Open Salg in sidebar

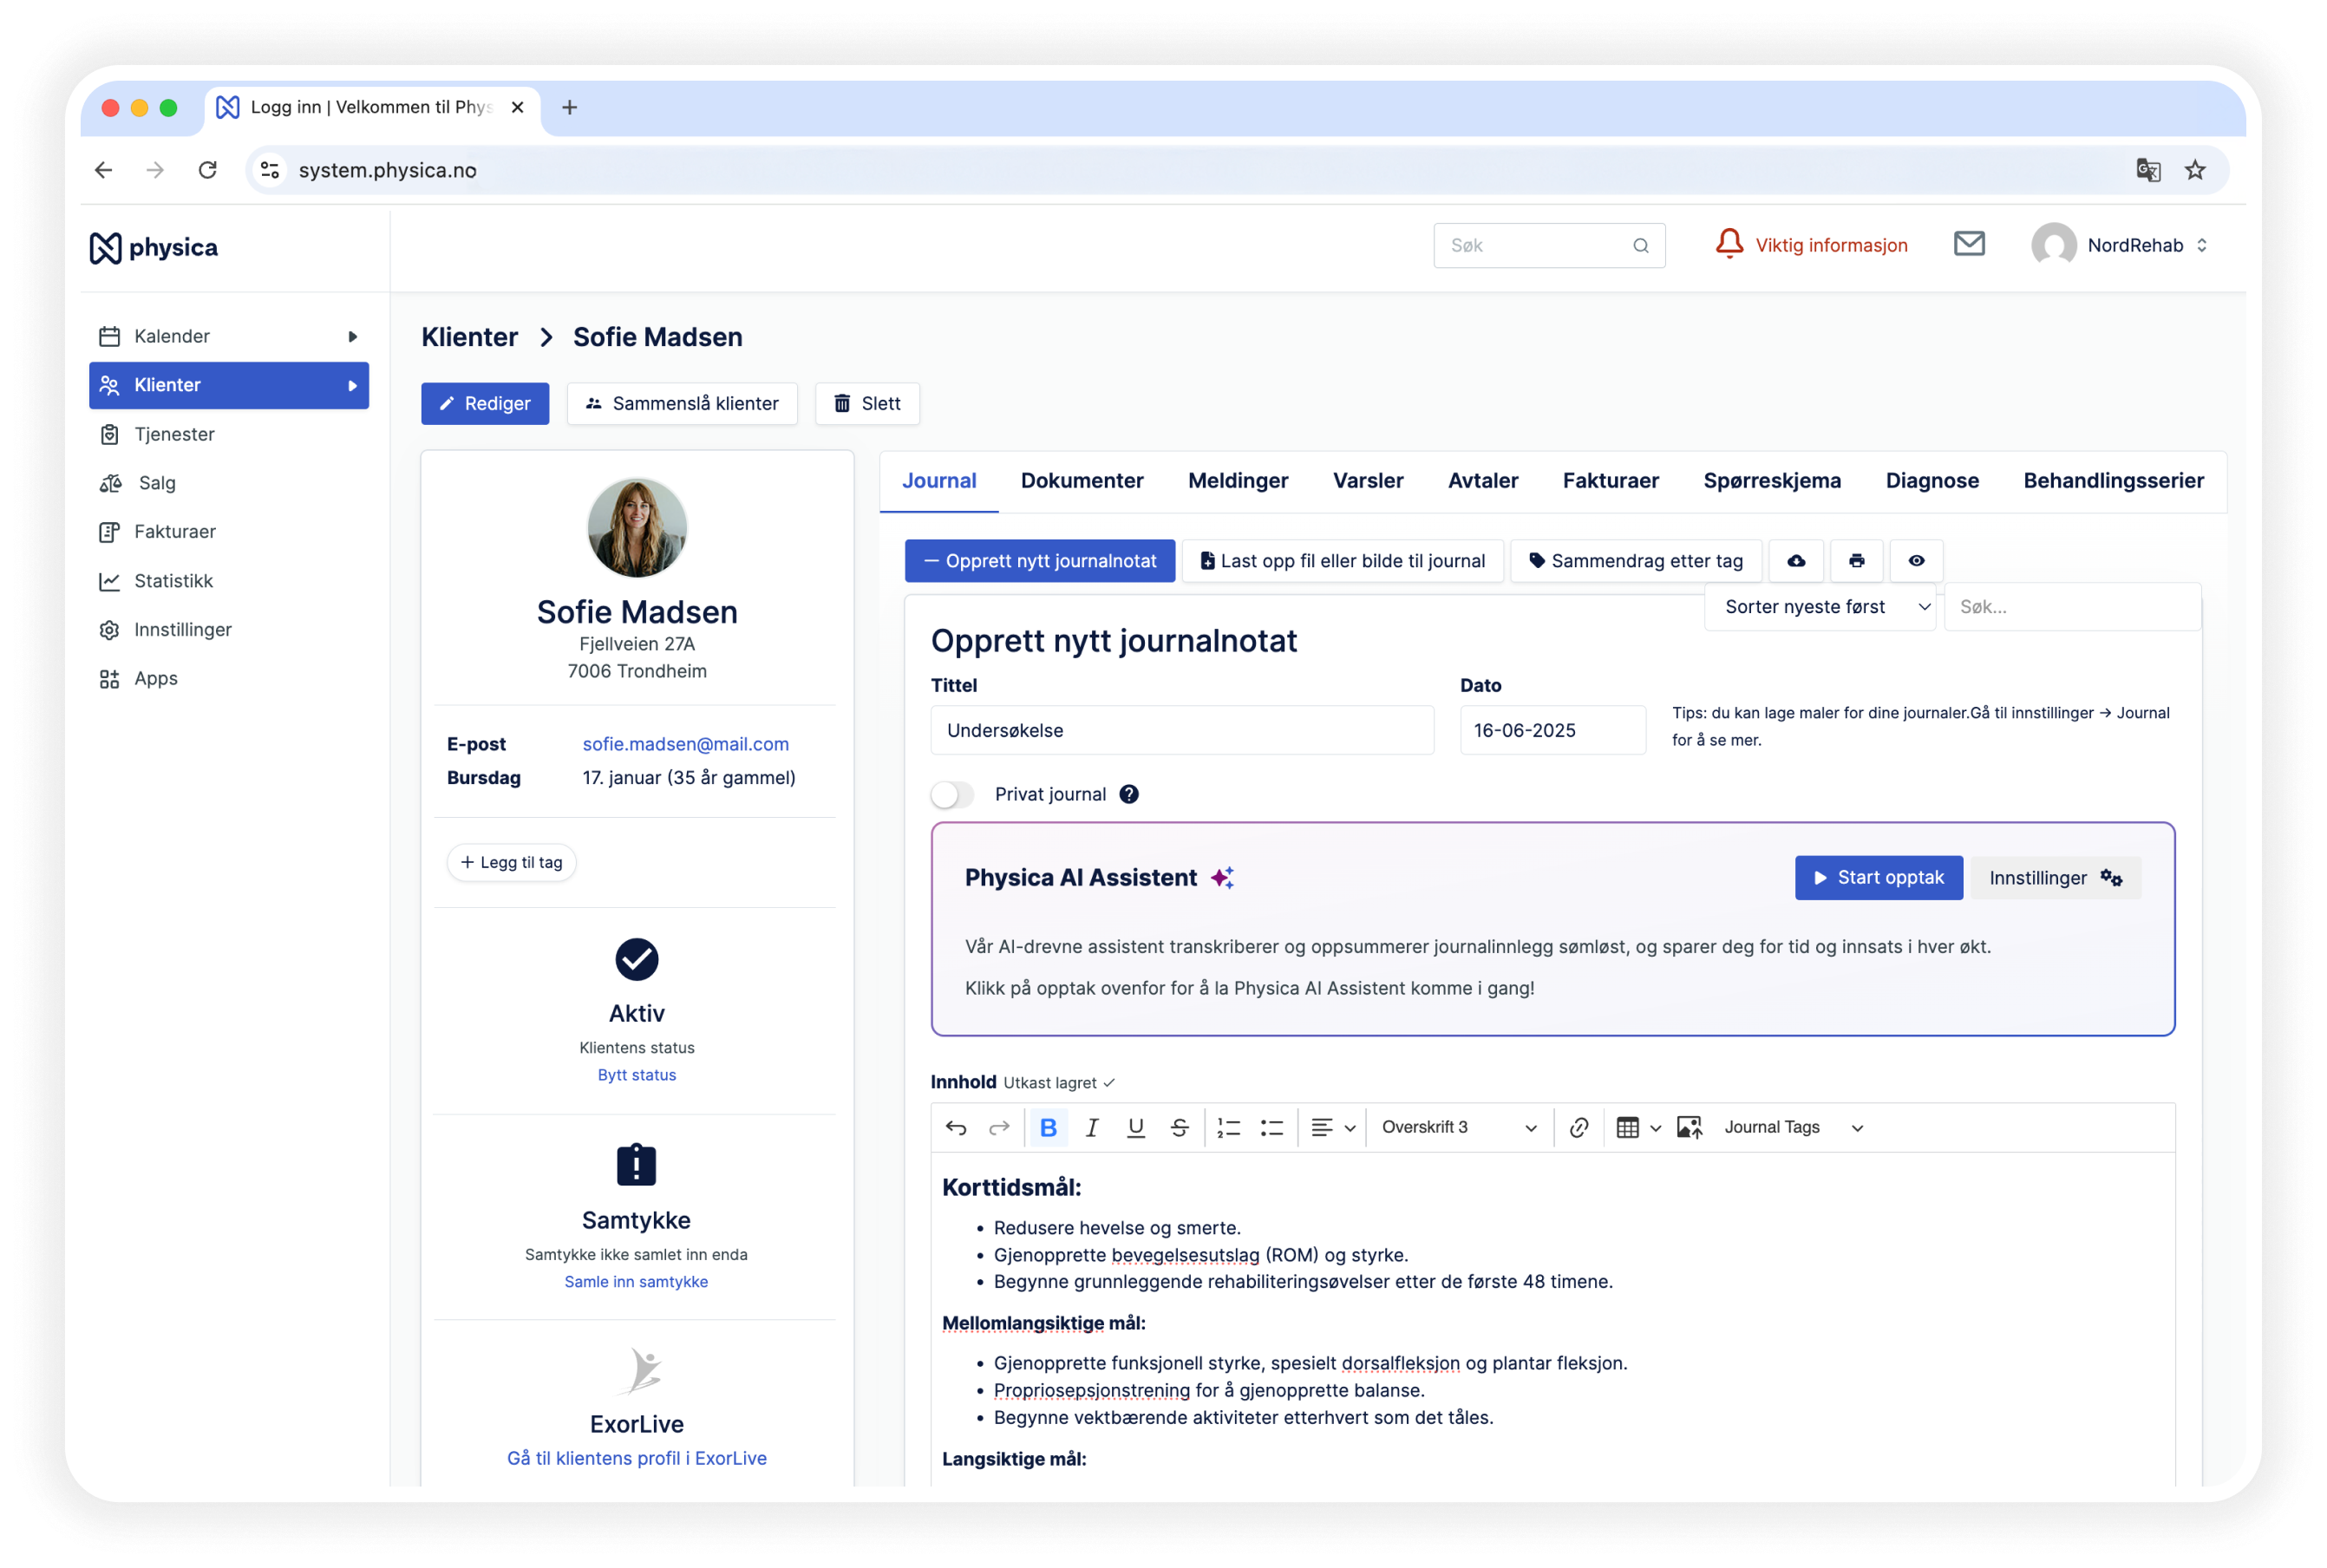point(229,483)
